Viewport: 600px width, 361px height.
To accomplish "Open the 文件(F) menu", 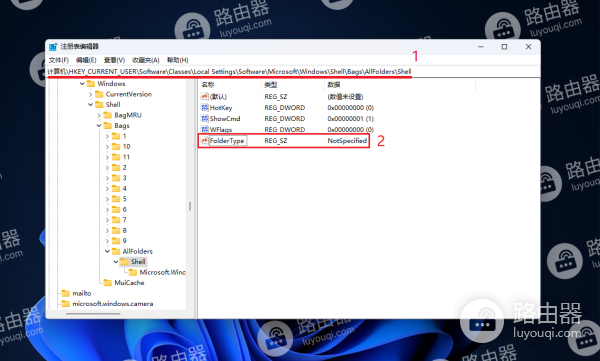I will (59, 60).
